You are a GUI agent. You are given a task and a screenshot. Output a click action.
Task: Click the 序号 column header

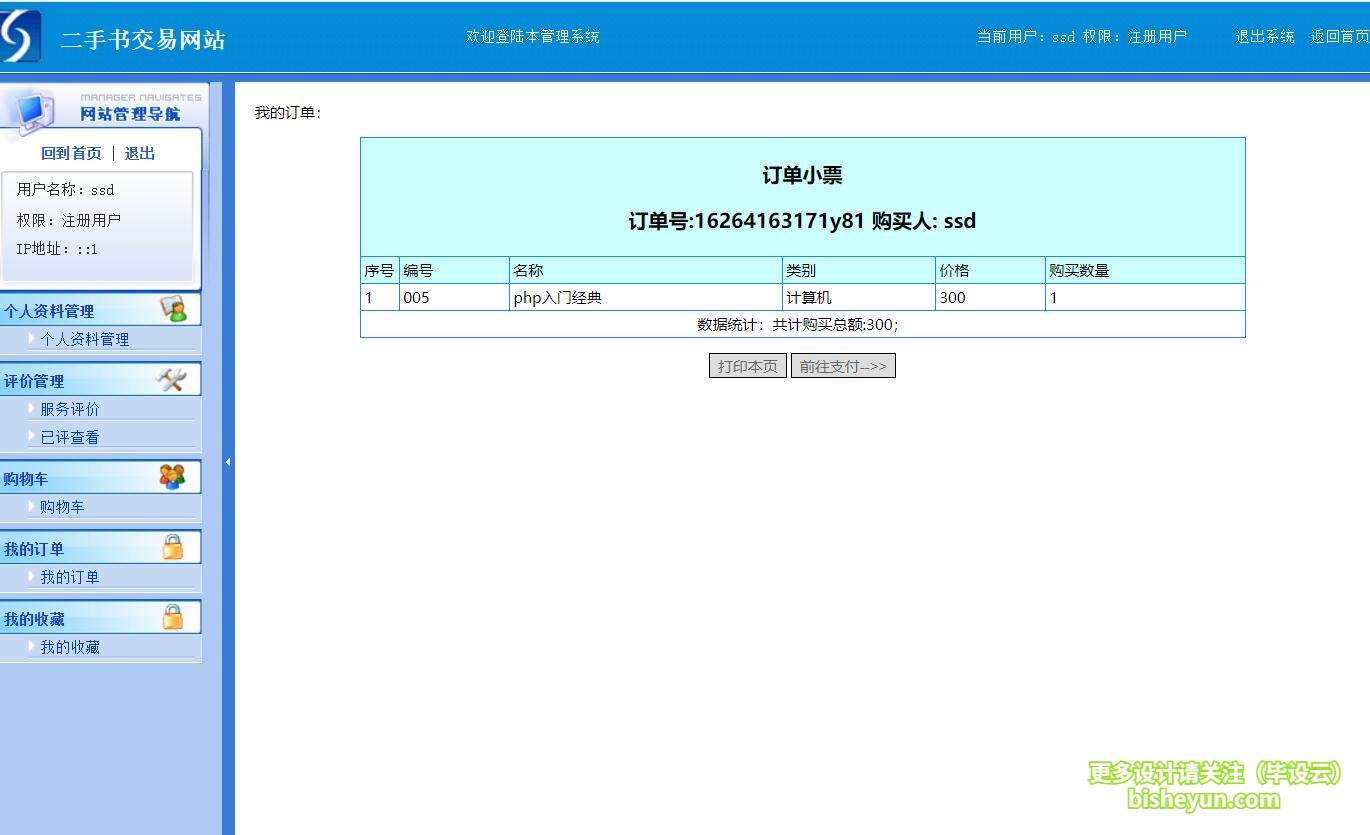click(x=380, y=270)
